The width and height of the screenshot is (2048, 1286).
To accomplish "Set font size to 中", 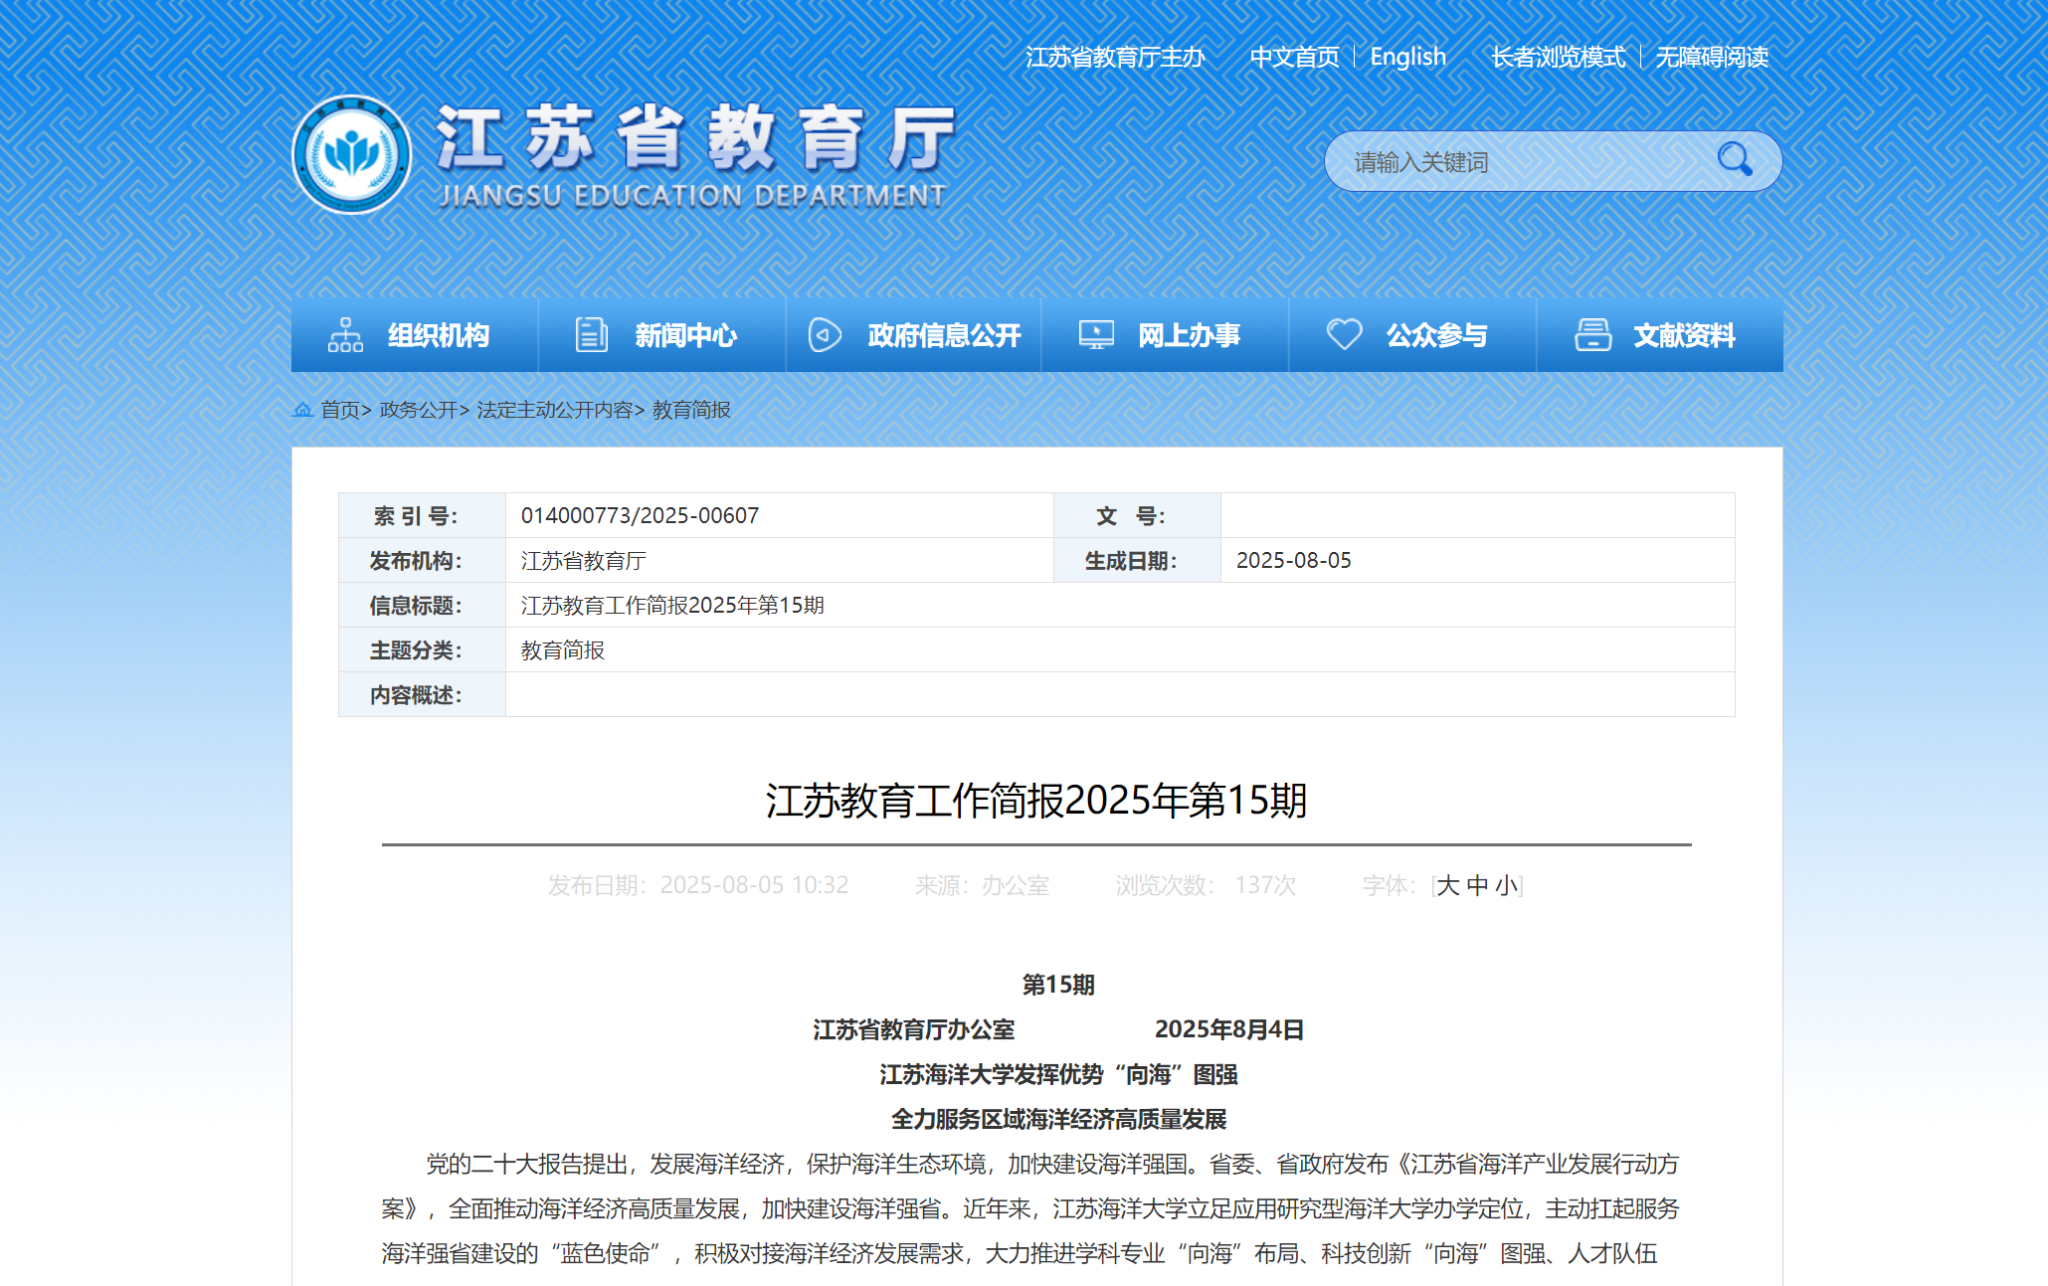I will tap(1477, 885).
